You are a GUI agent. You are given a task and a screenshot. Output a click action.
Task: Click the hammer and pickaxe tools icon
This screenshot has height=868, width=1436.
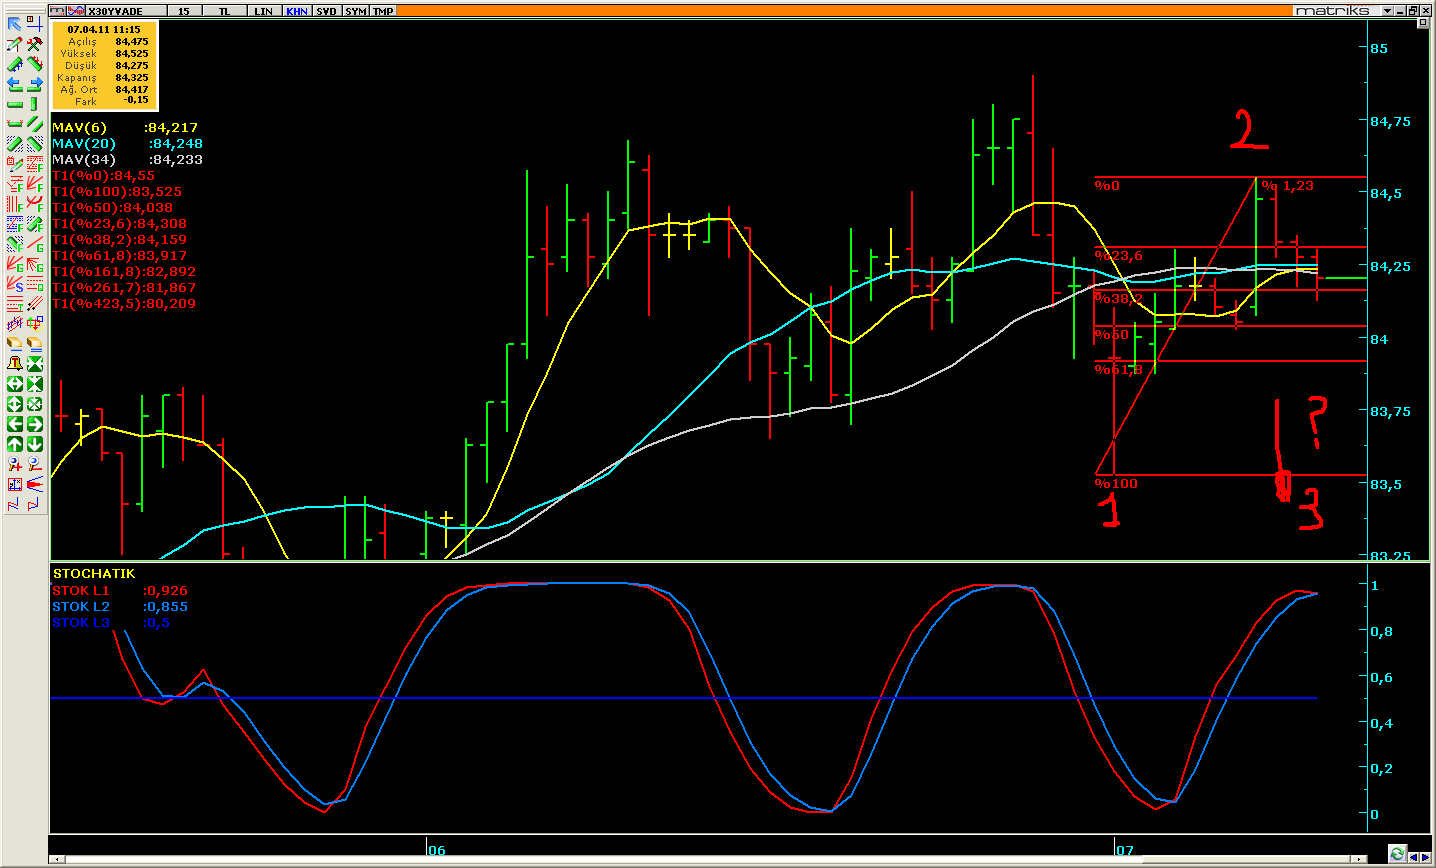[x=34, y=44]
